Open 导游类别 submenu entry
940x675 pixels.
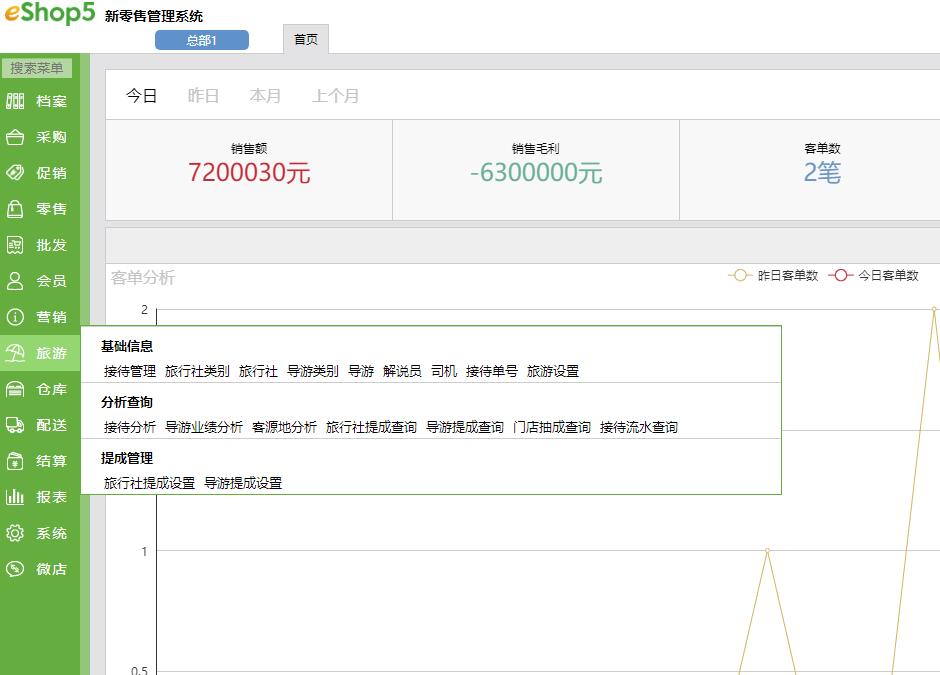click(313, 371)
